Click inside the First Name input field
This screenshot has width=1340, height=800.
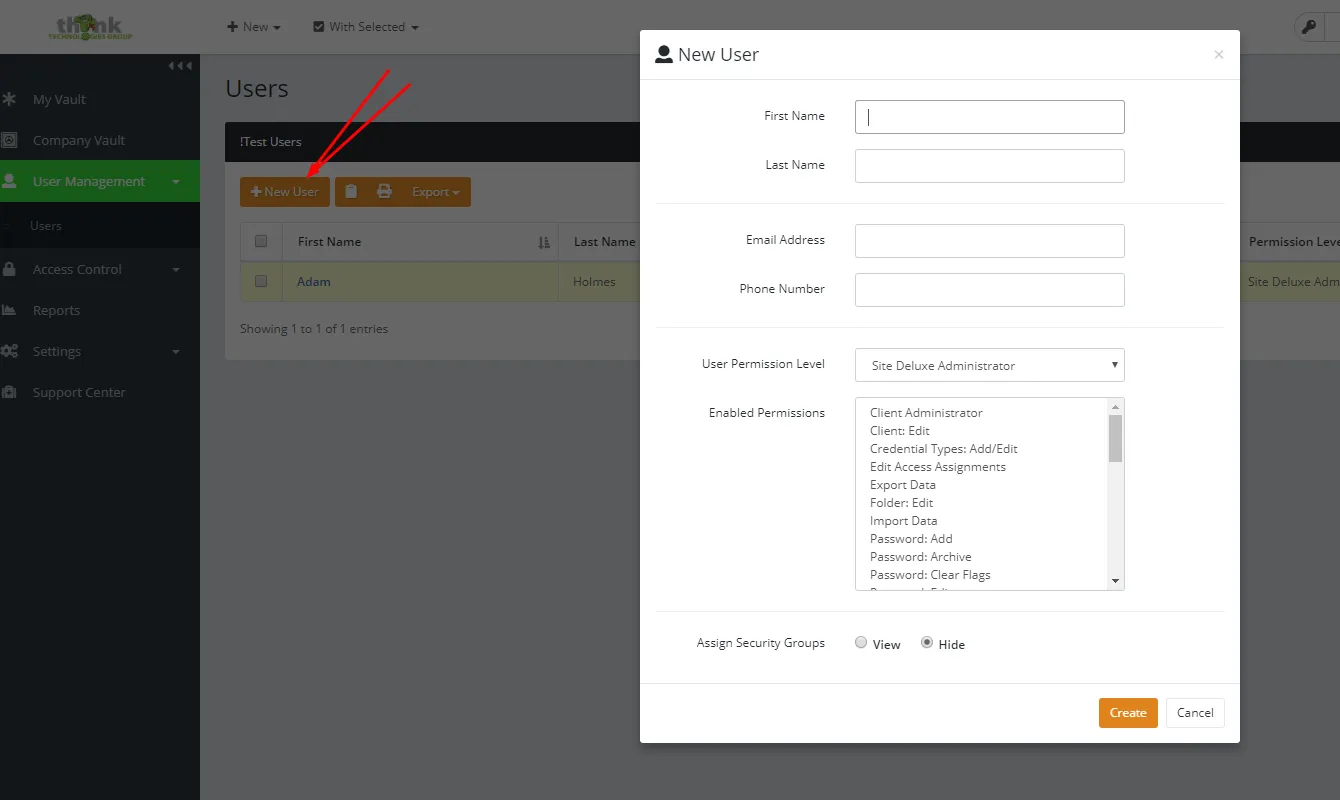click(x=989, y=117)
